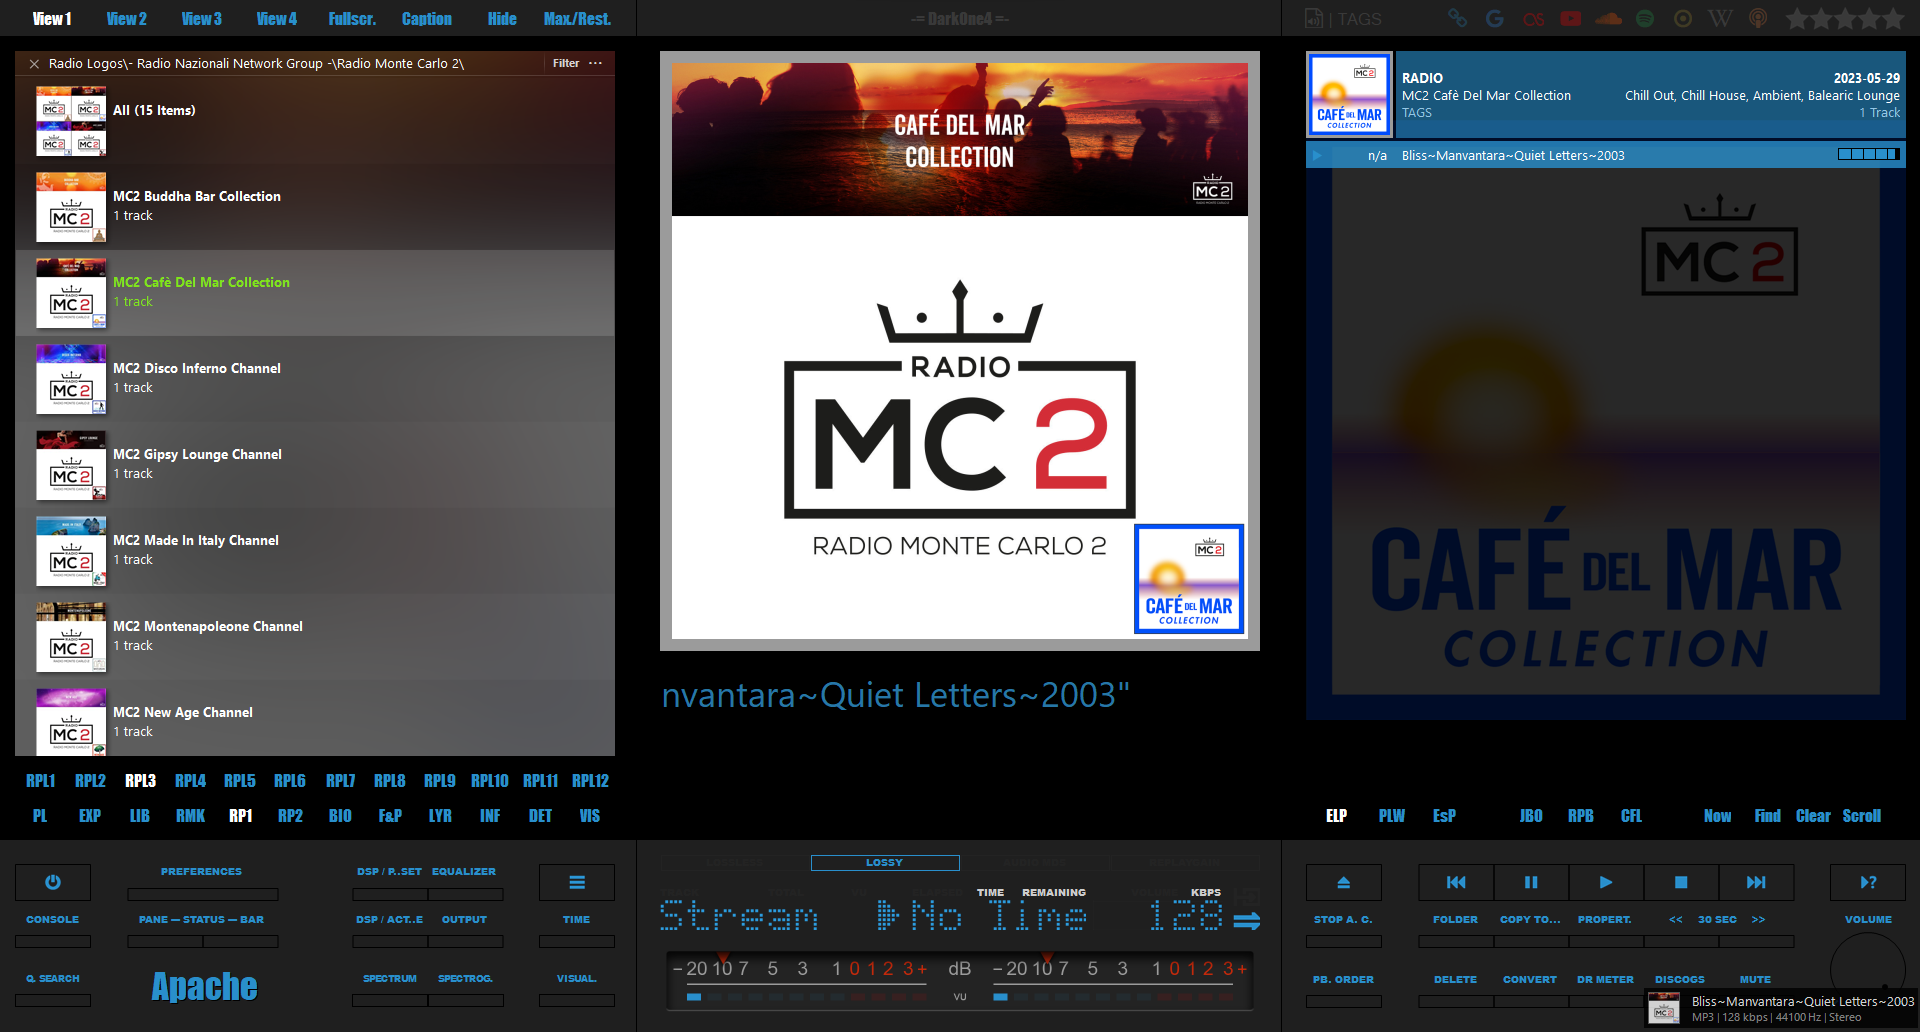The height and width of the screenshot is (1032, 1920).
Task: Set rating with the first star
Action: click(1797, 18)
